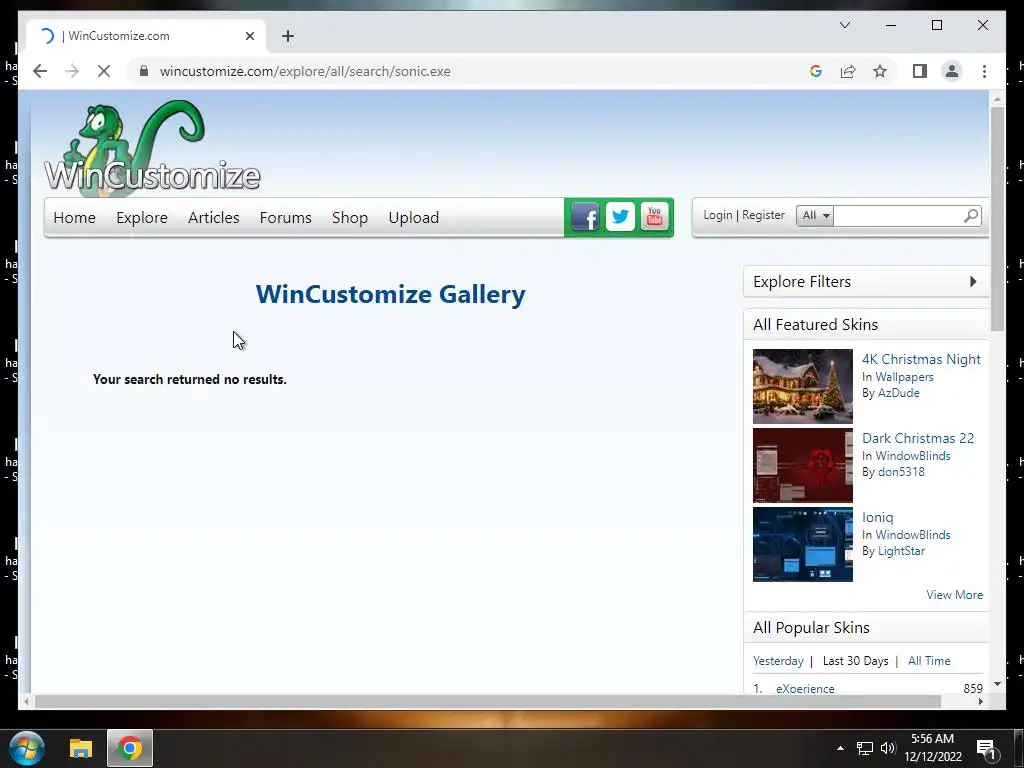This screenshot has width=1024, height=768.
Task: Open the Upload menu item
Action: coord(413,217)
